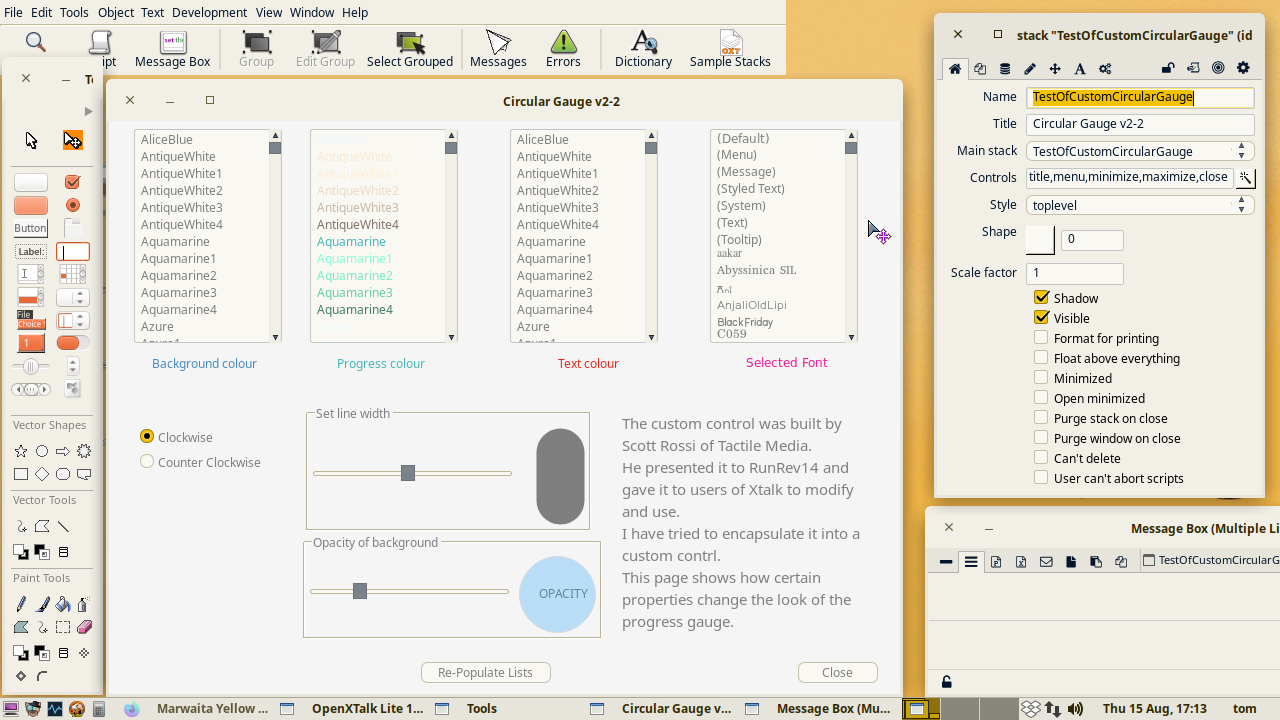1280x720 pixels.
Task: Select the Clockwise radio button
Action: pos(147,437)
